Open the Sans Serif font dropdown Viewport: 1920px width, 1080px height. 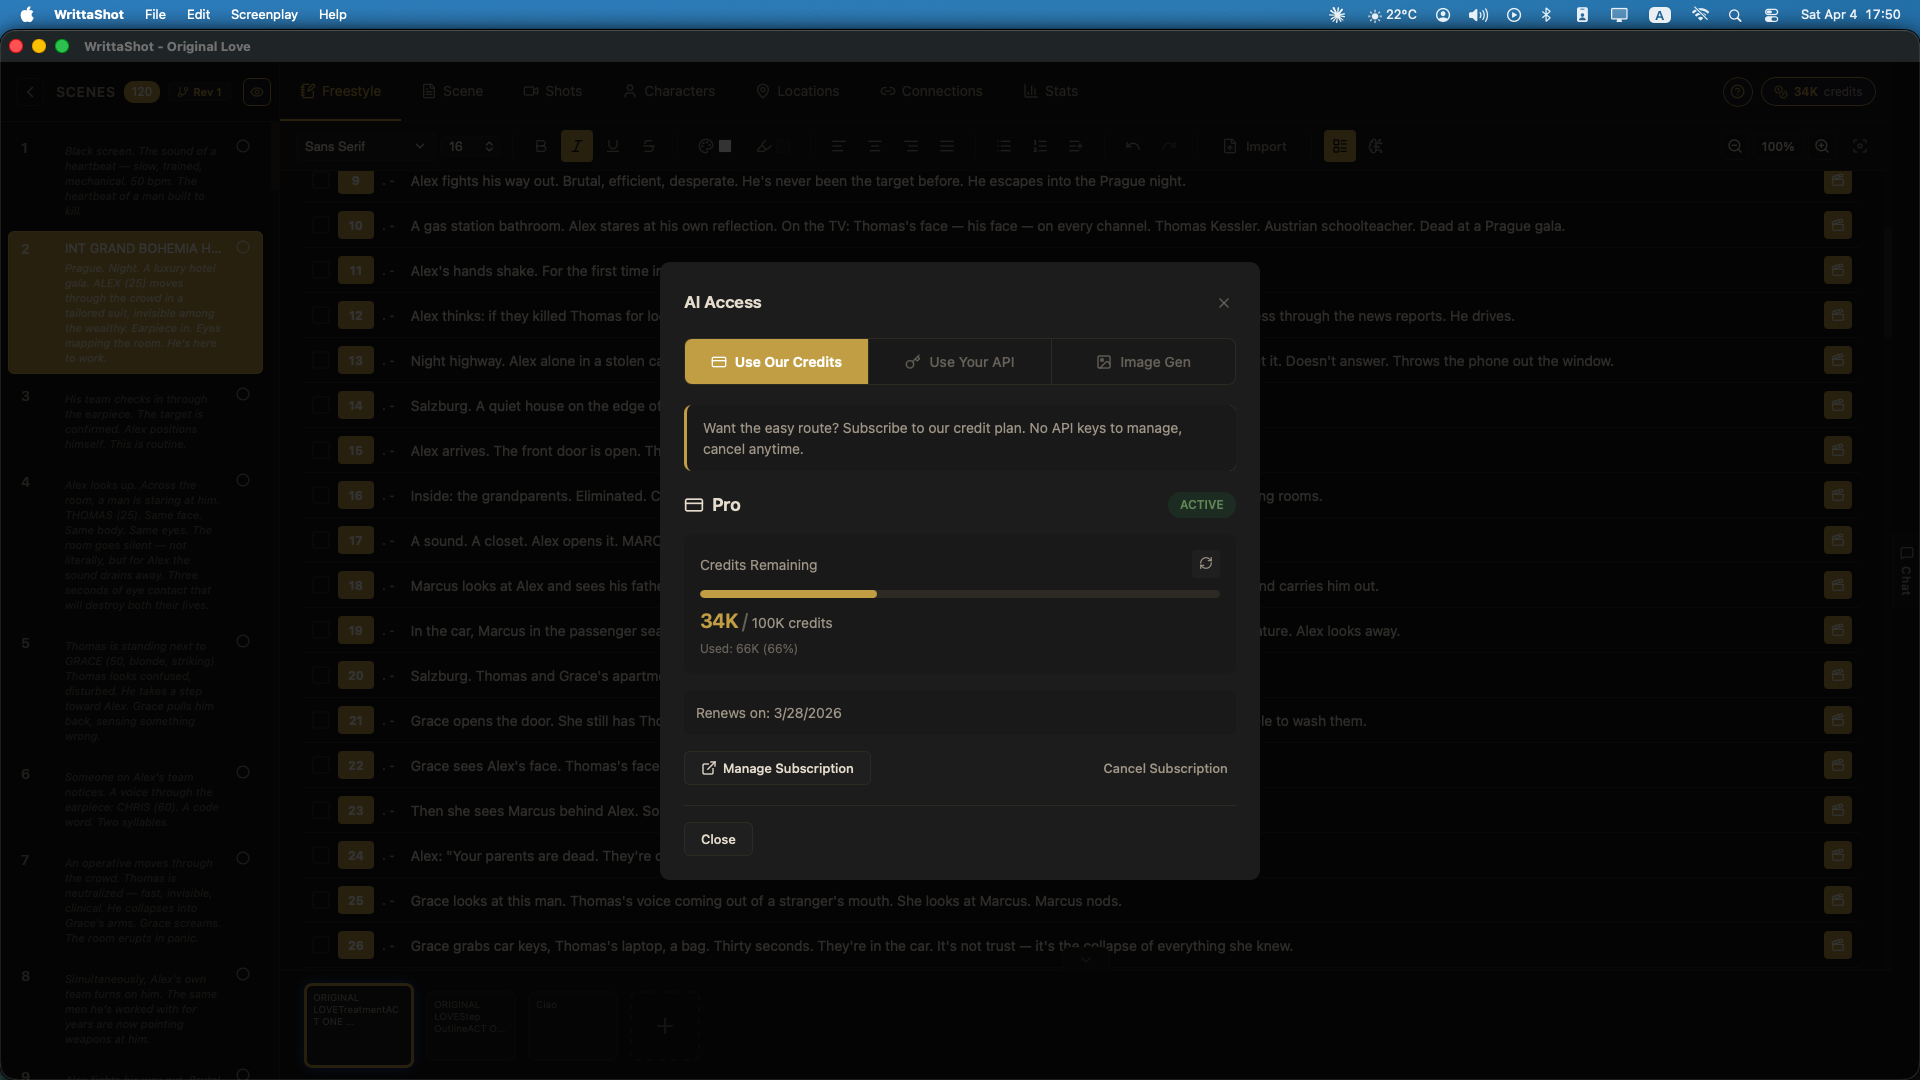click(364, 146)
